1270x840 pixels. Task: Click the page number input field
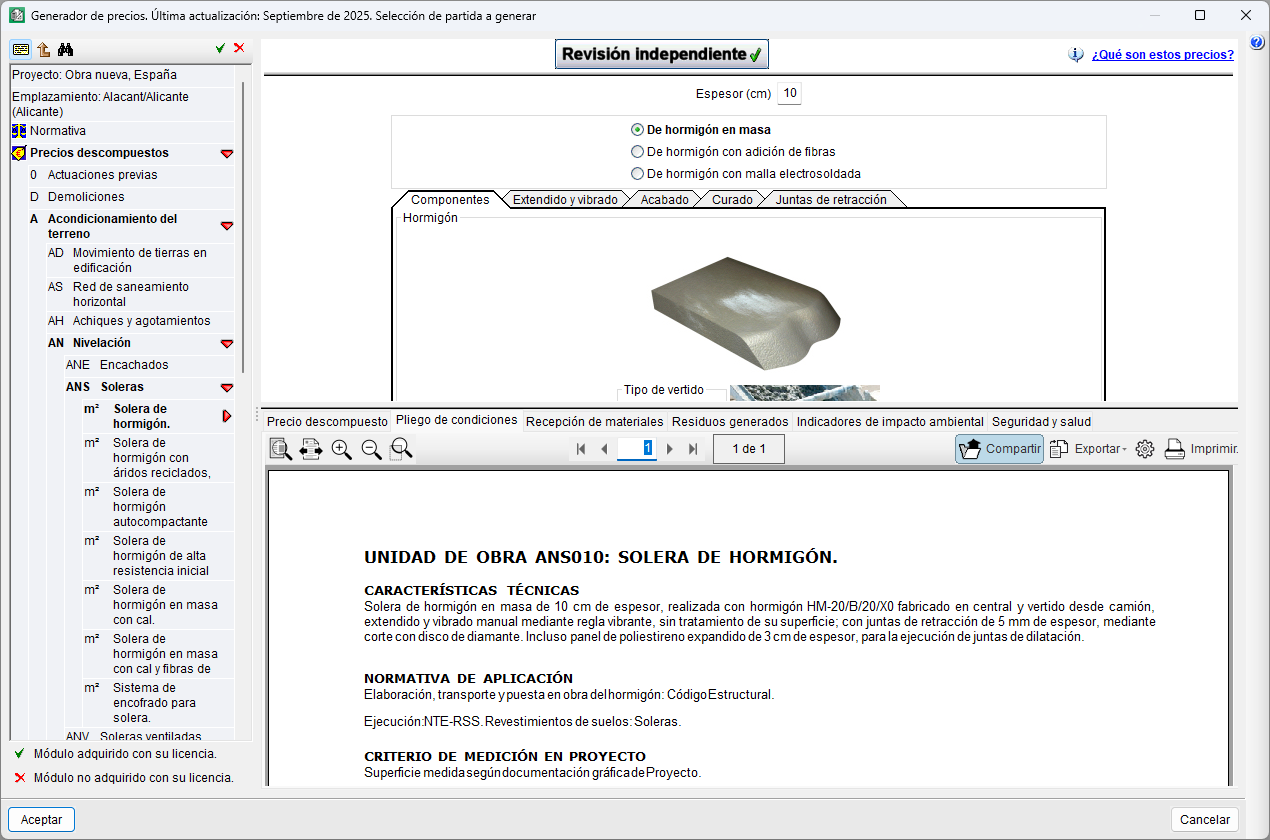(636, 448)
